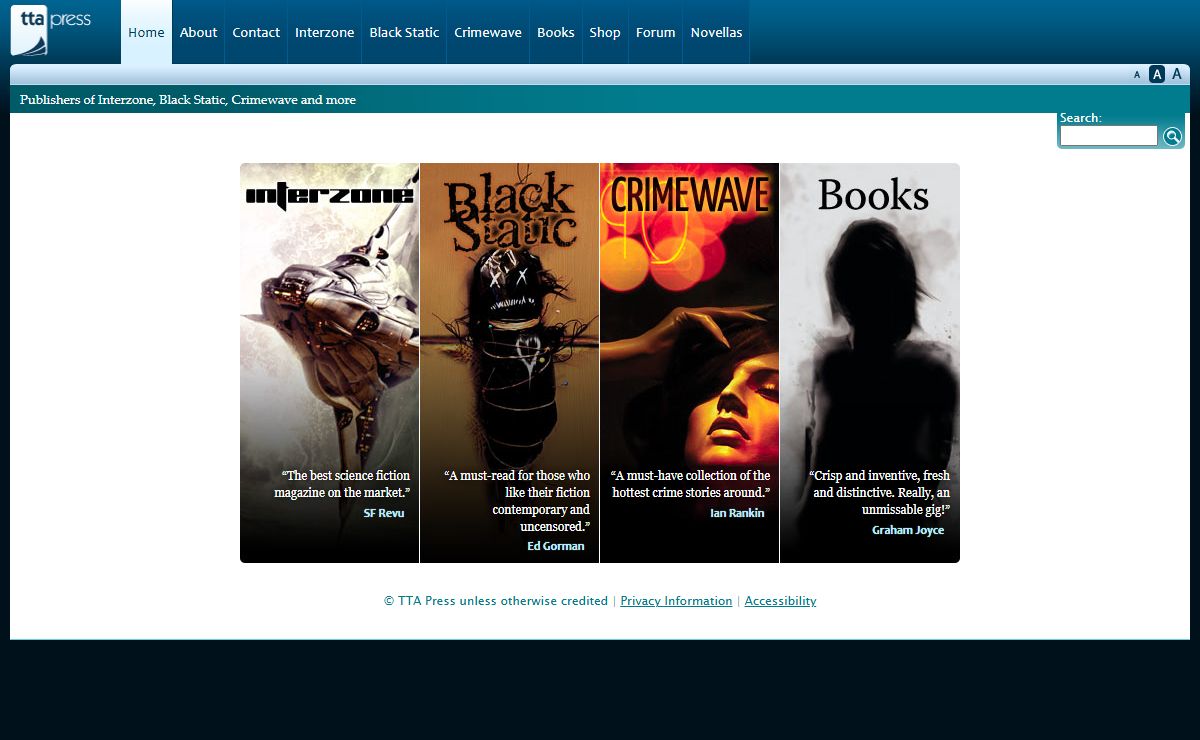1200x740 pixels.
Task: Click the Graham Joyce attribution
Action: click(x=908, y=530)
